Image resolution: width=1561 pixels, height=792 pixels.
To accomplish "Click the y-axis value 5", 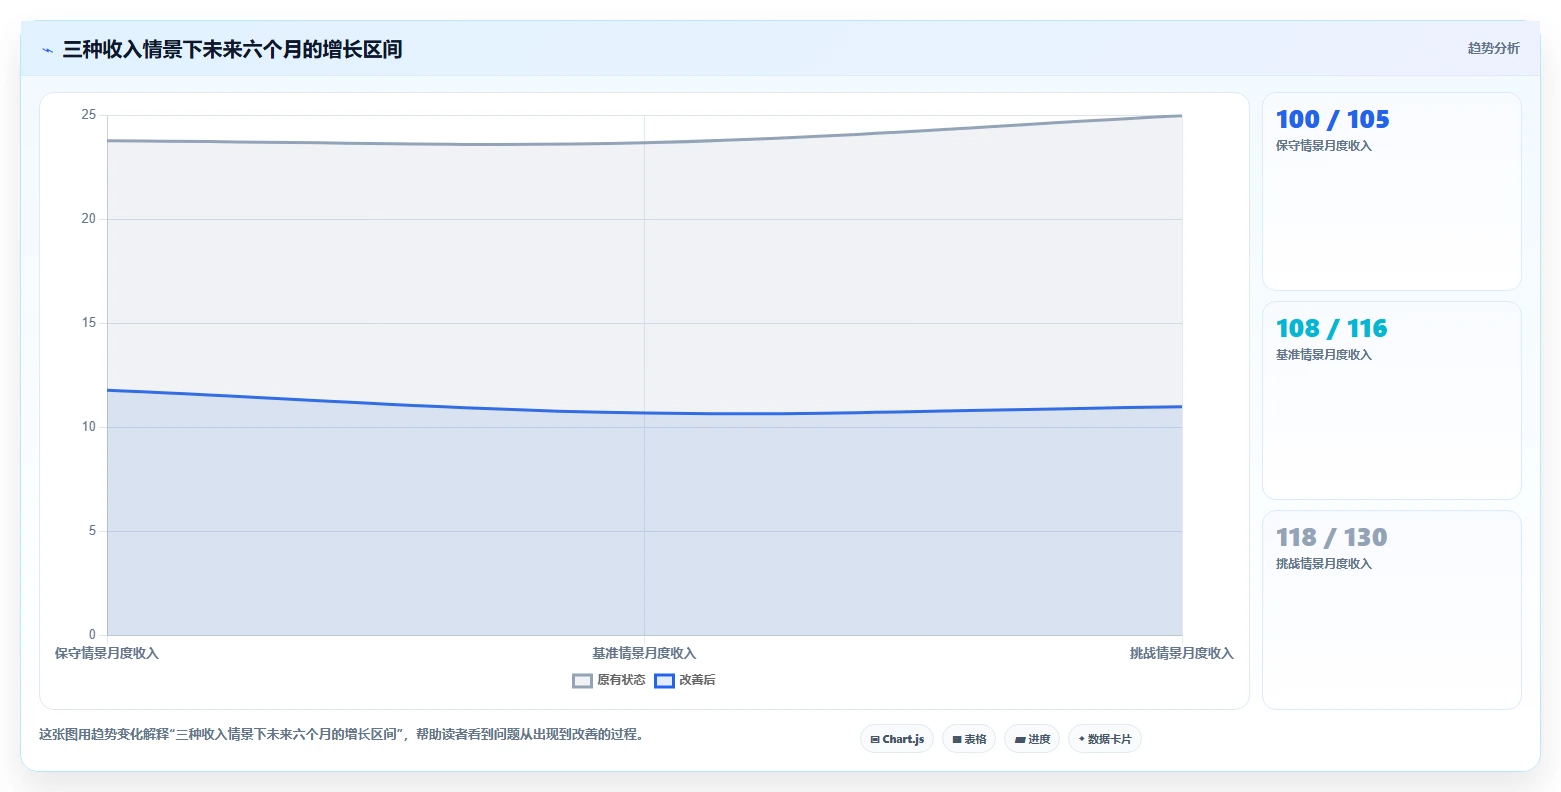I will click(x=92, y=531).
